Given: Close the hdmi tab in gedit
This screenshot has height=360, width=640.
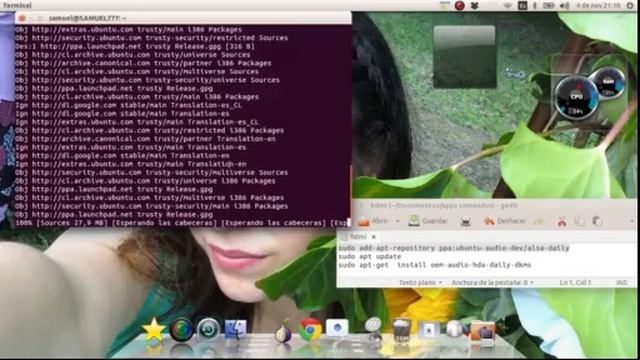Looking at the screenshot, I should [373, 237].
